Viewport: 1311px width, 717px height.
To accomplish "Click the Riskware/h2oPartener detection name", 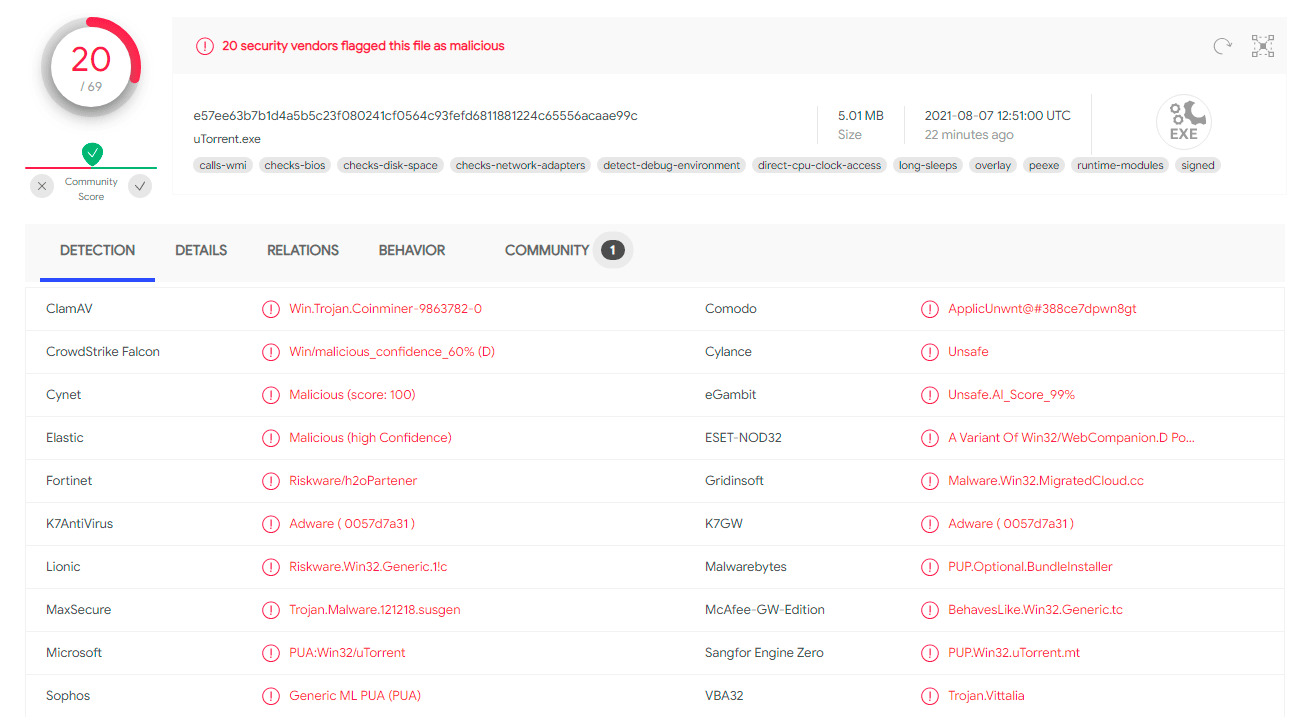I will point(353,481).
